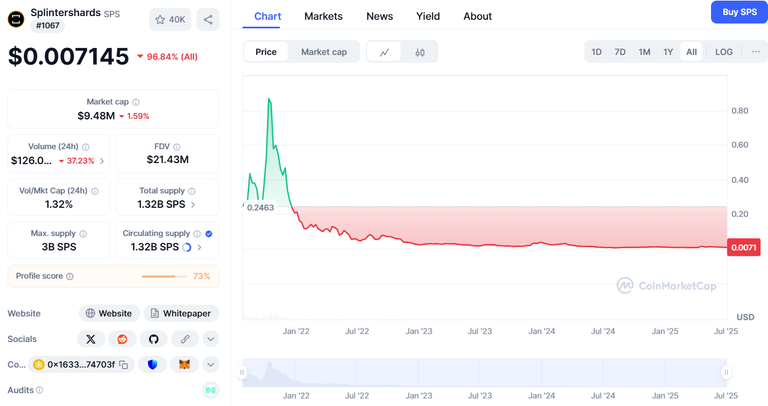This screenshot has width=768, height=406.
Task: Open the Reddit social link
Action: coord(122,339)
